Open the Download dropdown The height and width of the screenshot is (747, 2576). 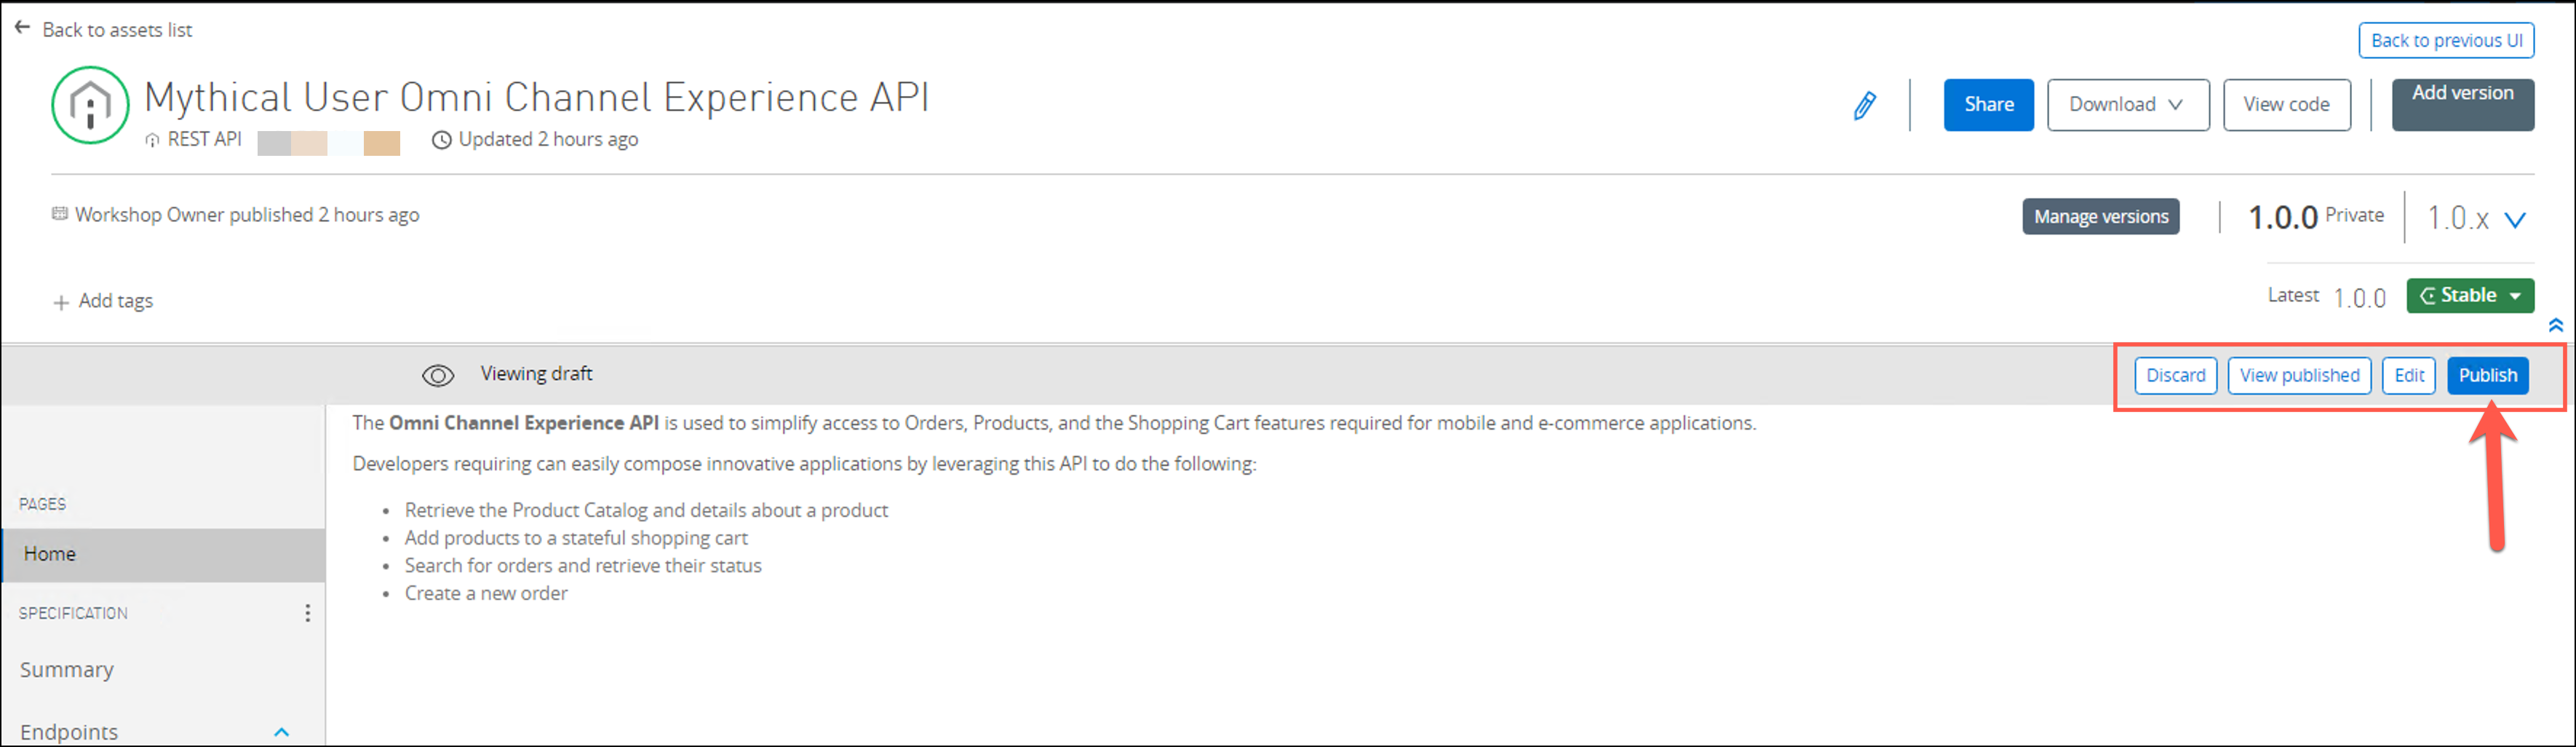pos(2127,105)
